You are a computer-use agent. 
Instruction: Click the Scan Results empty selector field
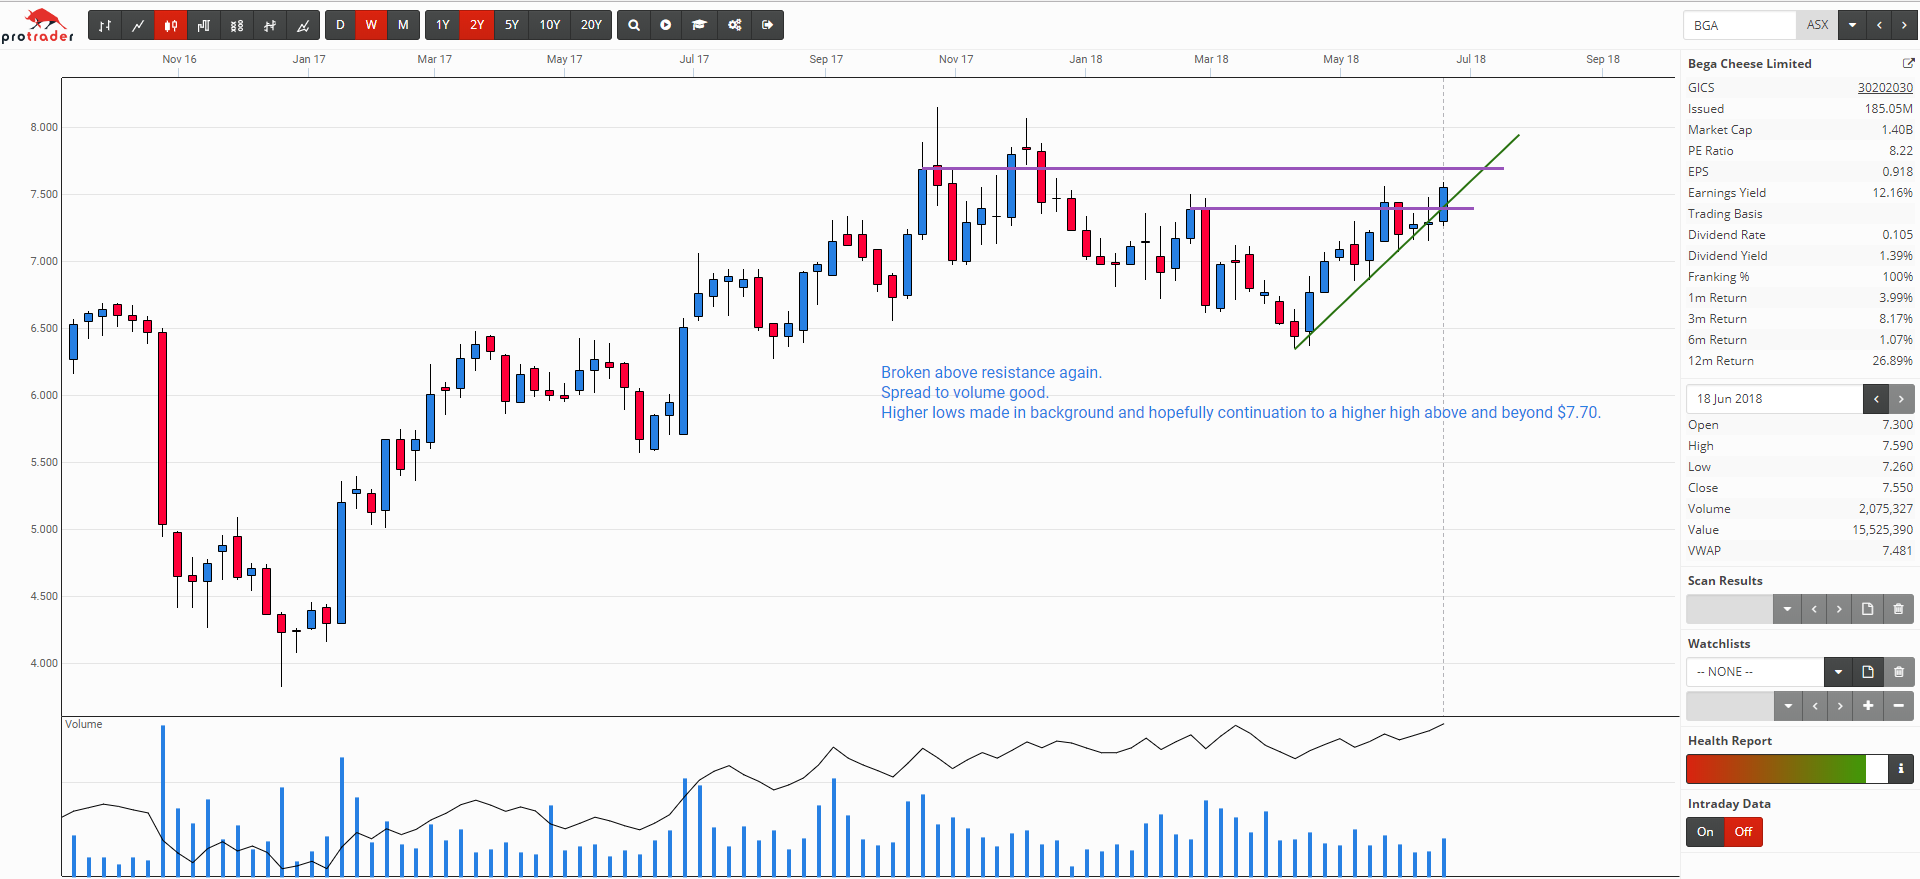pos(1729,609)
